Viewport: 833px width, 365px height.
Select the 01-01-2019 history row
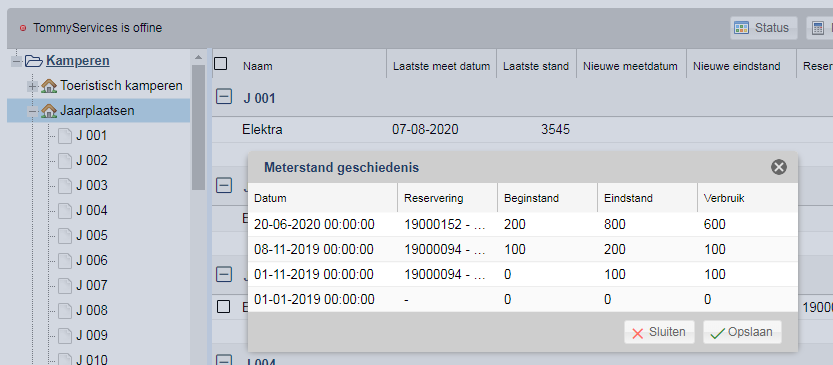(523, 300)
